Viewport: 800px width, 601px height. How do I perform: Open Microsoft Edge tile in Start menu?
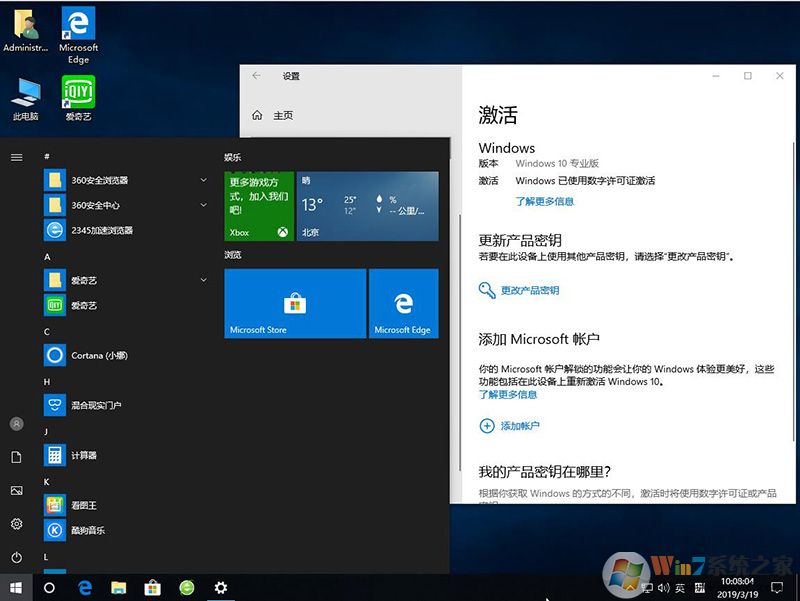[404, 304]
